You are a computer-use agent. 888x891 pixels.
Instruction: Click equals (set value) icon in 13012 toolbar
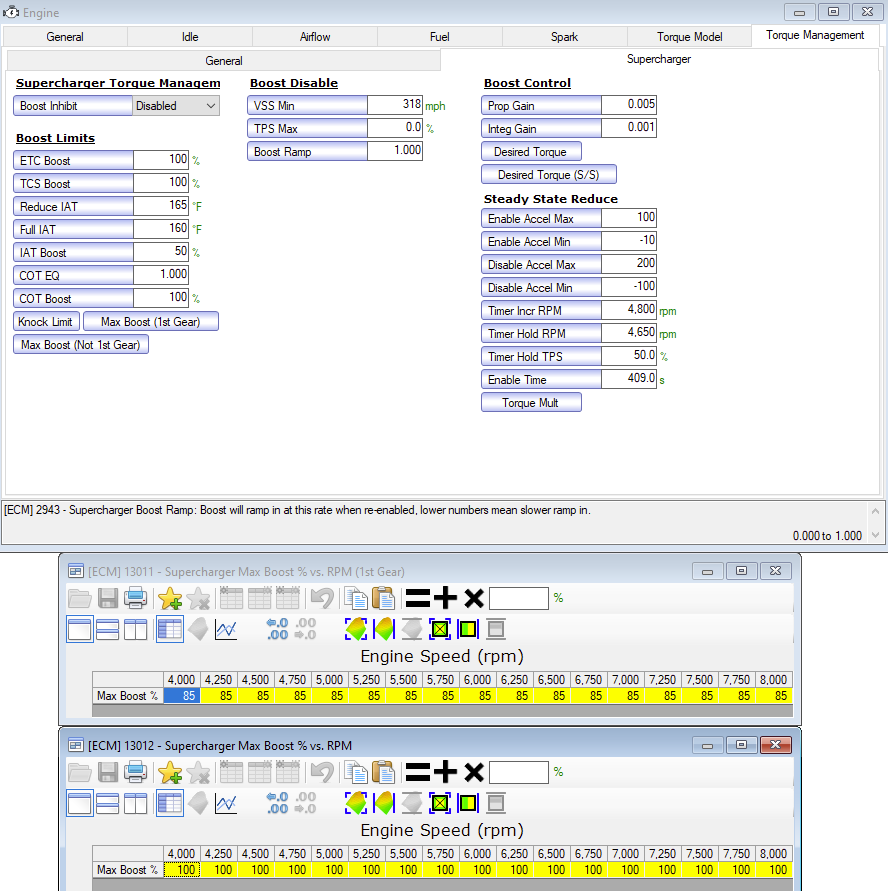point(418,772)
